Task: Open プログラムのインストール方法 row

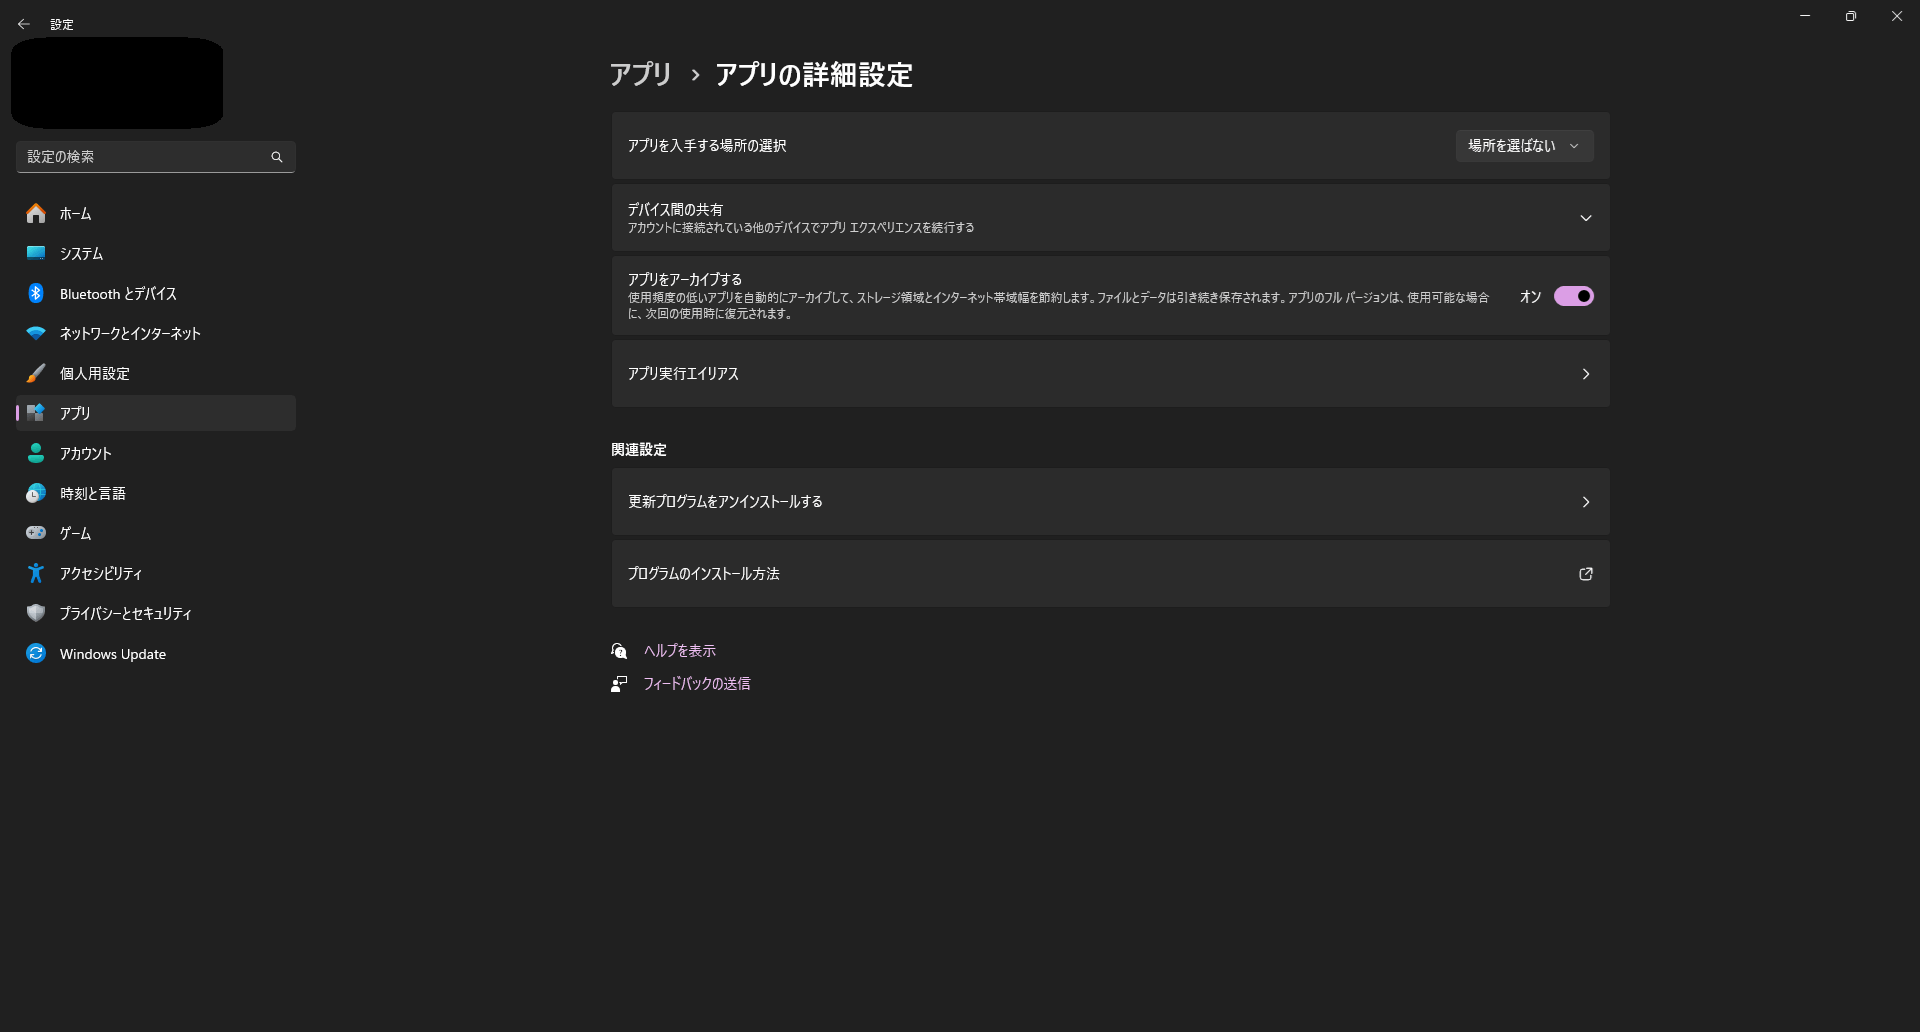Action: 1111,574
